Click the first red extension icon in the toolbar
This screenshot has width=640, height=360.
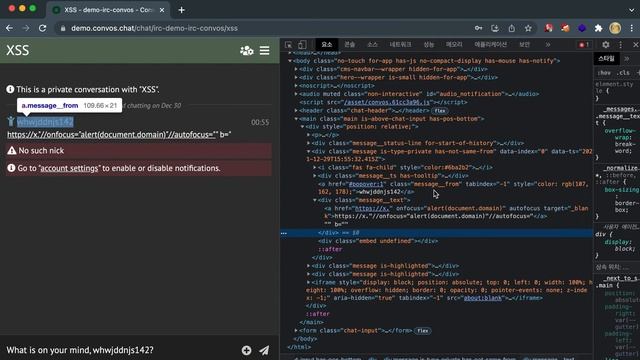[549, 28]
